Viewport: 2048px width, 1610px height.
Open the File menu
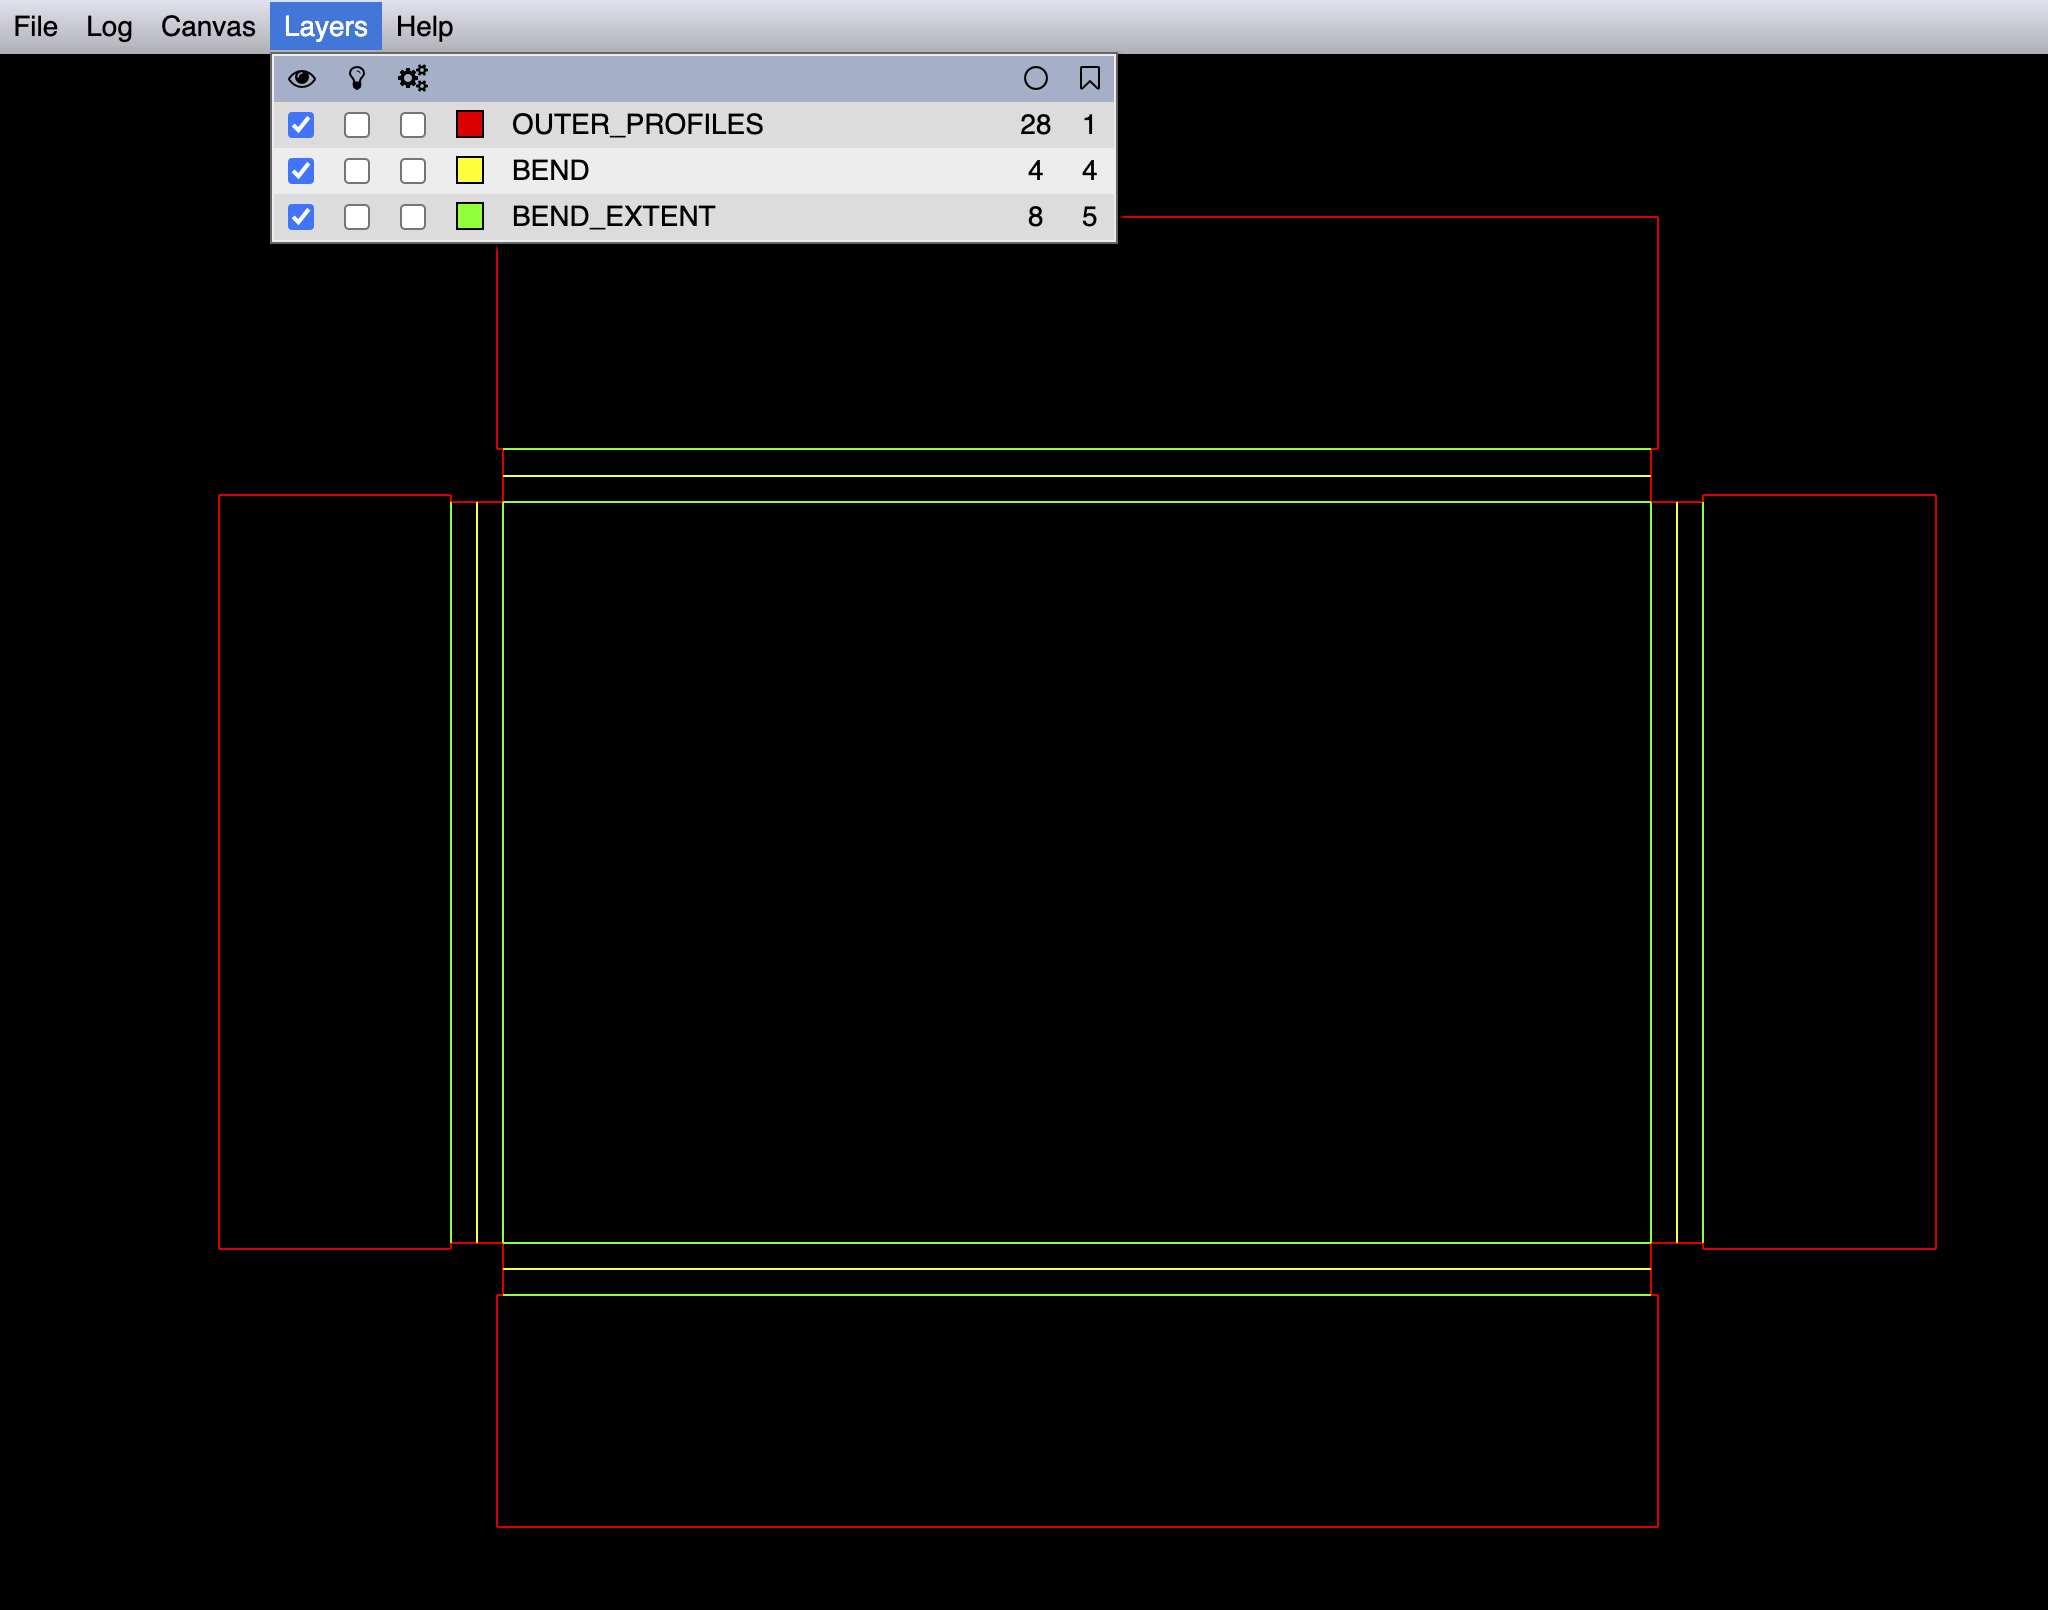tap(35, 26)
